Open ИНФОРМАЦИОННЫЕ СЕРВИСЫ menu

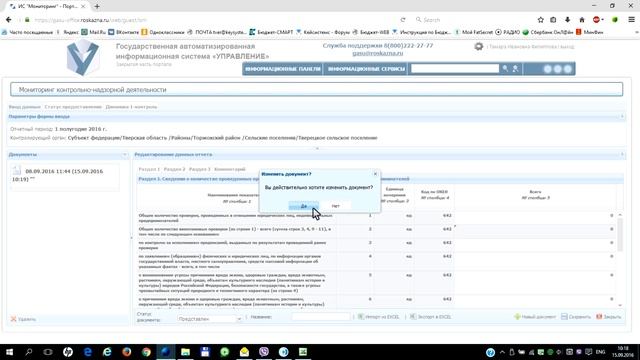click(x=366, y=69)
